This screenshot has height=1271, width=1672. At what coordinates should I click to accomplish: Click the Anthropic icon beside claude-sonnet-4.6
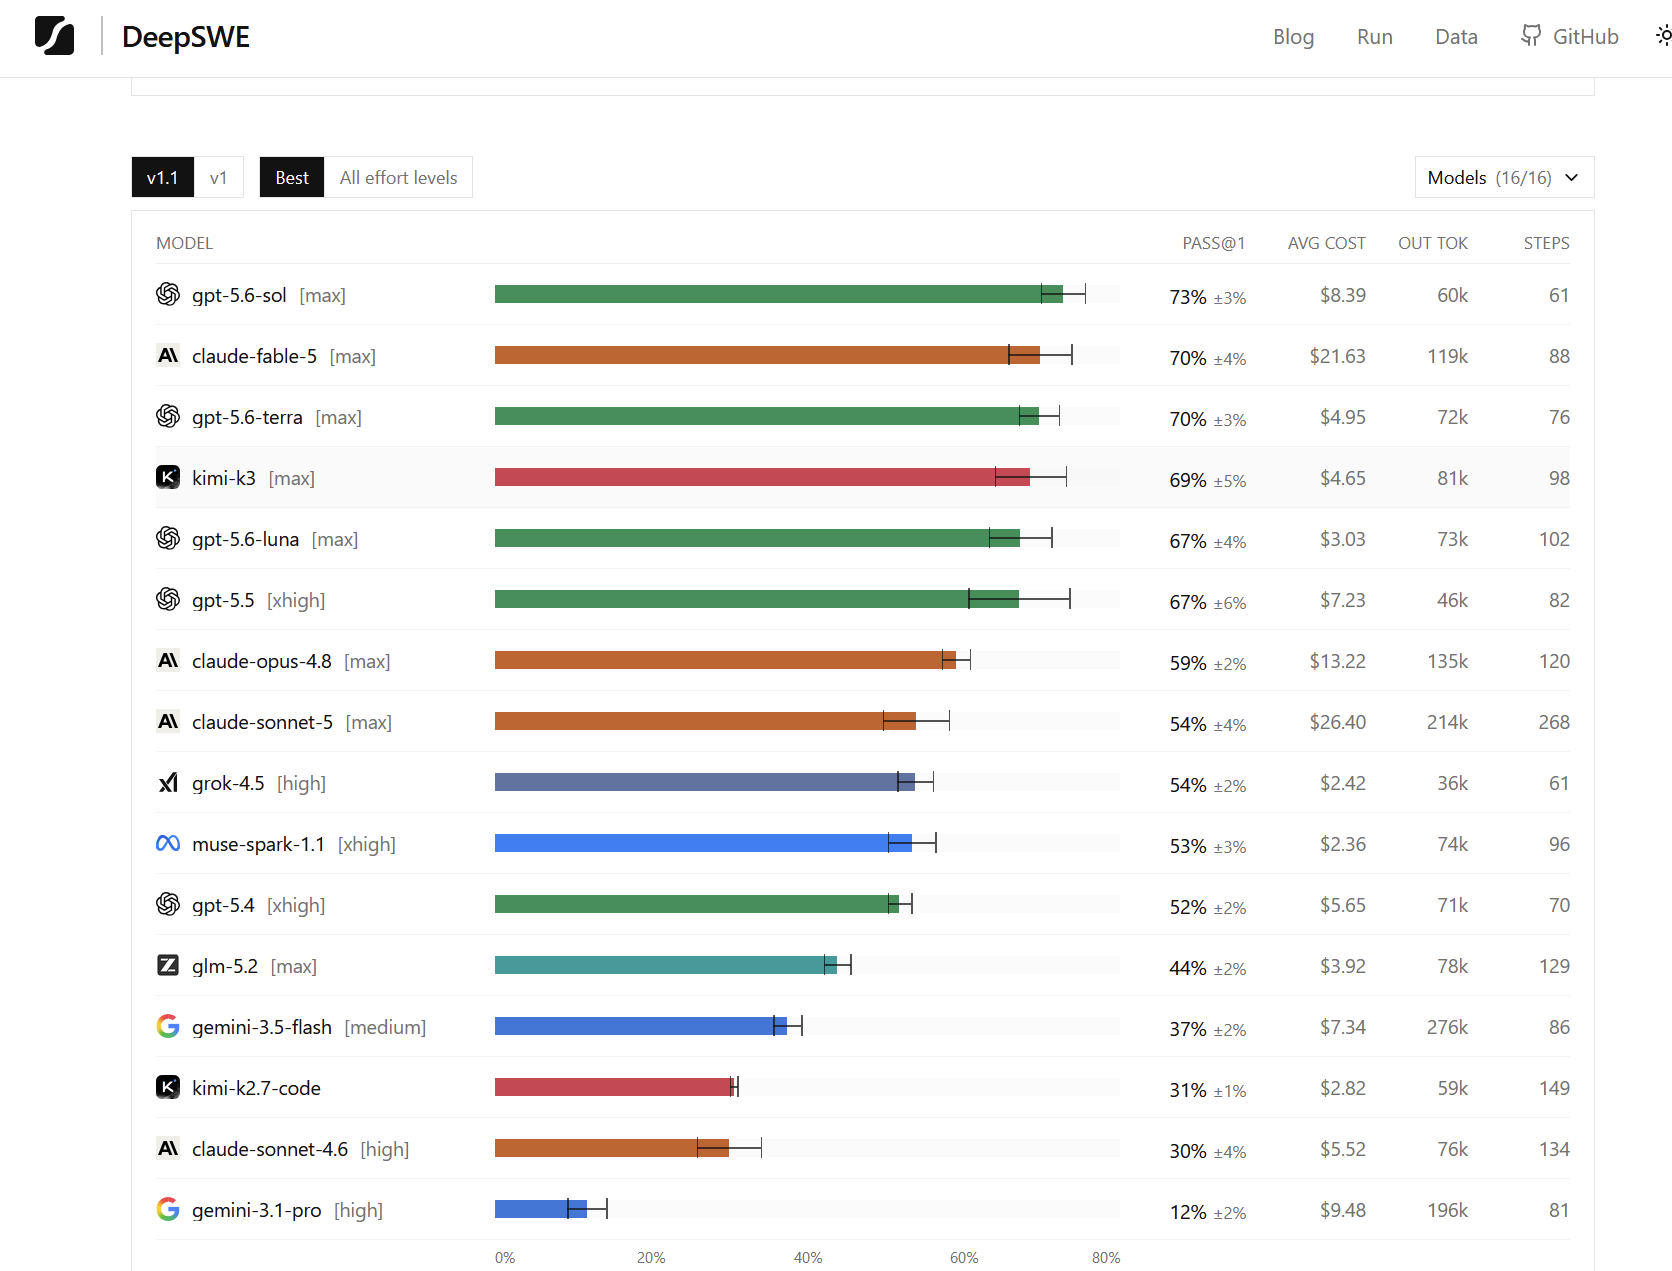tap(168, 1148)
